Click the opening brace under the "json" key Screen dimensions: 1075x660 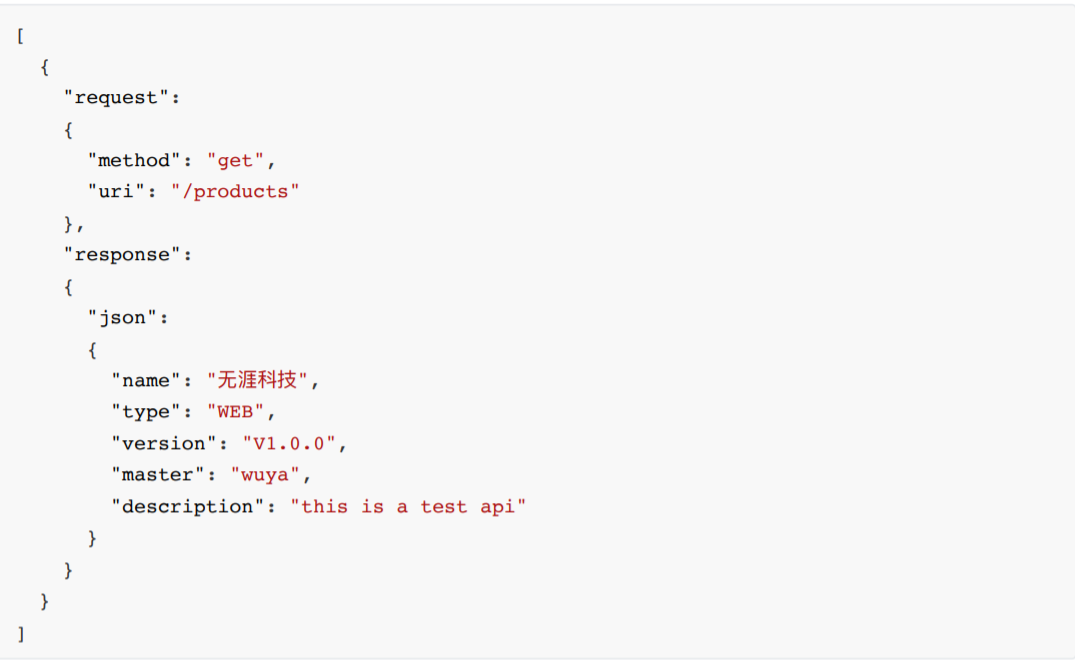click(x=92, y=350)
